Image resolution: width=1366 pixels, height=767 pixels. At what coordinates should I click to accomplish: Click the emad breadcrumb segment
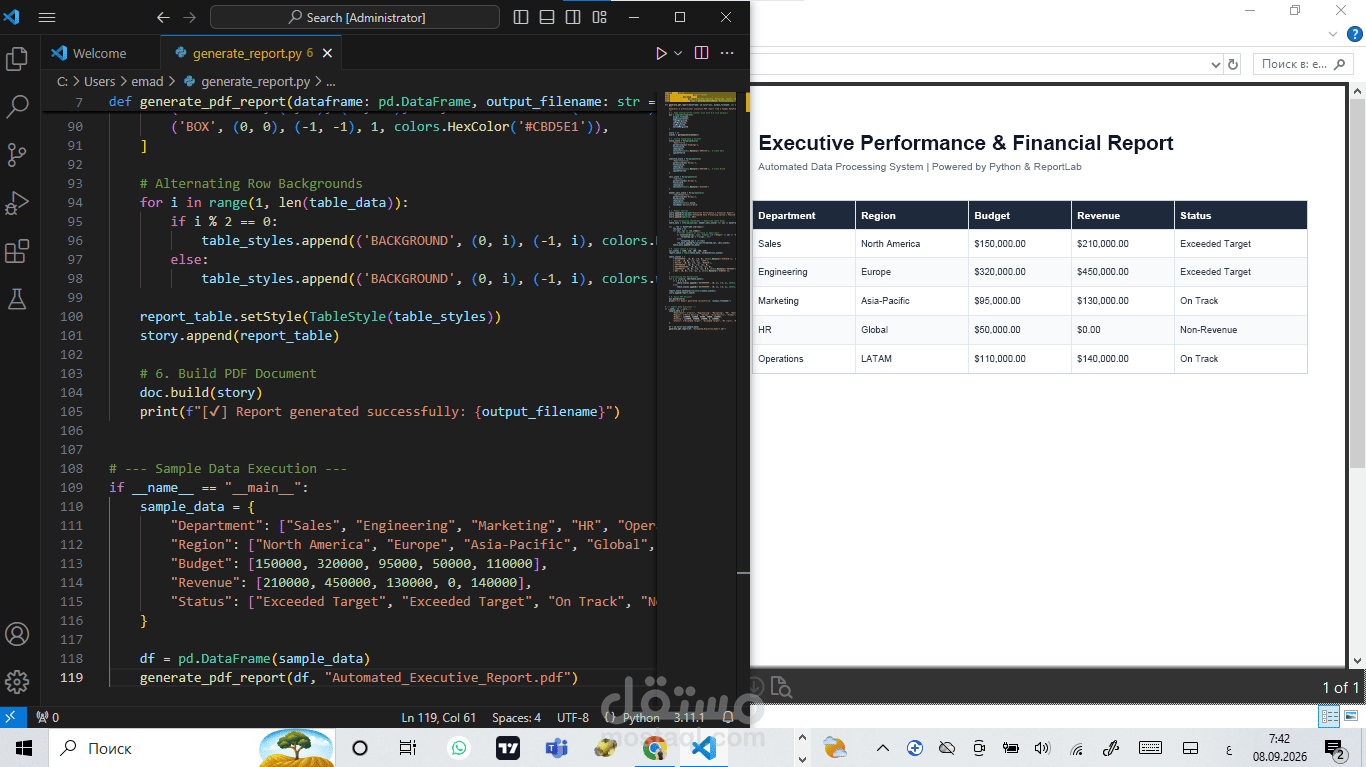[x=147, y=82]
